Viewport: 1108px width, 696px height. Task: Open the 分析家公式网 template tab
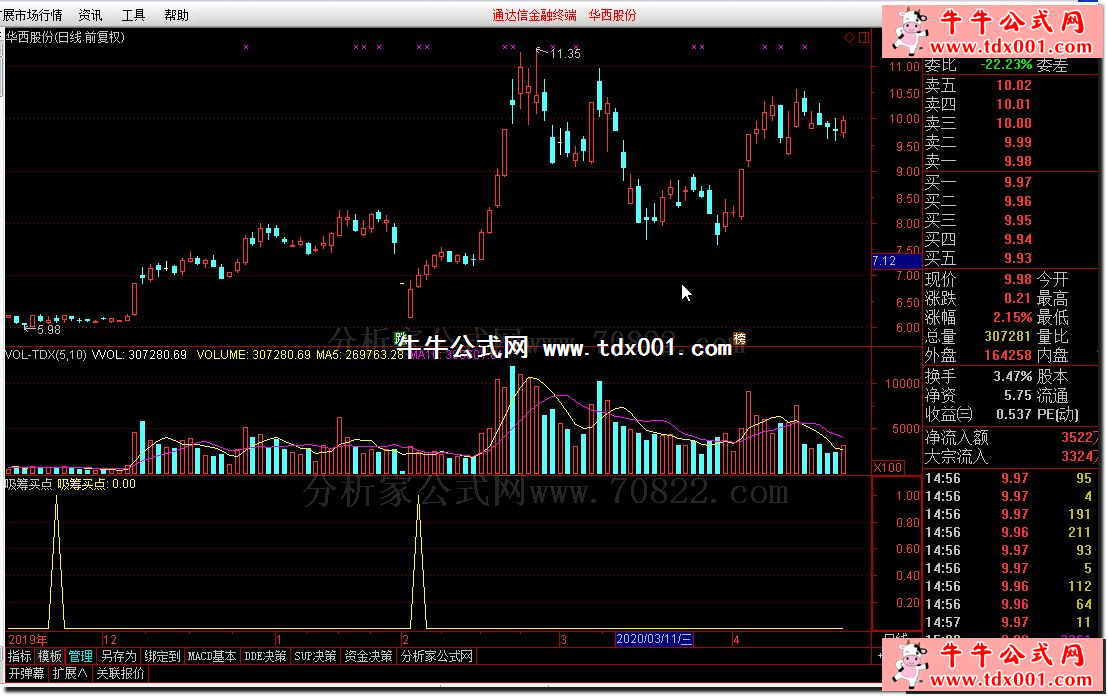pos(437,656)
